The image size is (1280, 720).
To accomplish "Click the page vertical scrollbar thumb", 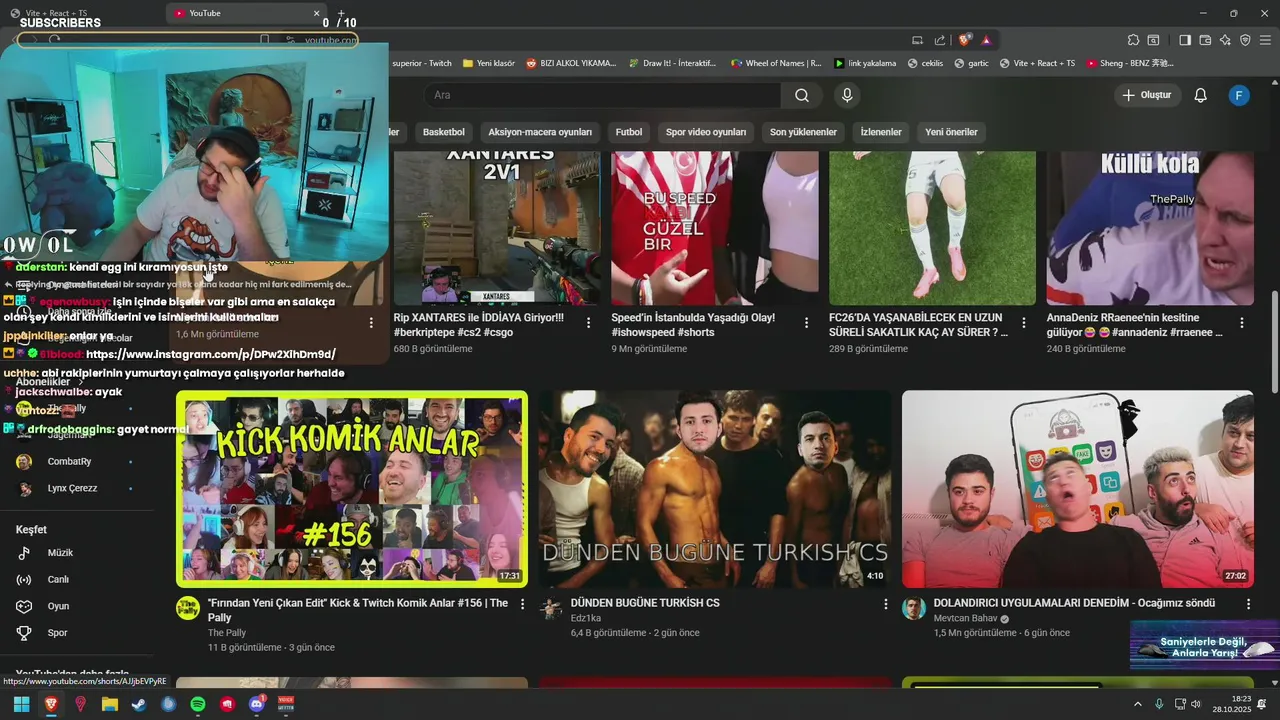I will click(x=1274, y=342).
